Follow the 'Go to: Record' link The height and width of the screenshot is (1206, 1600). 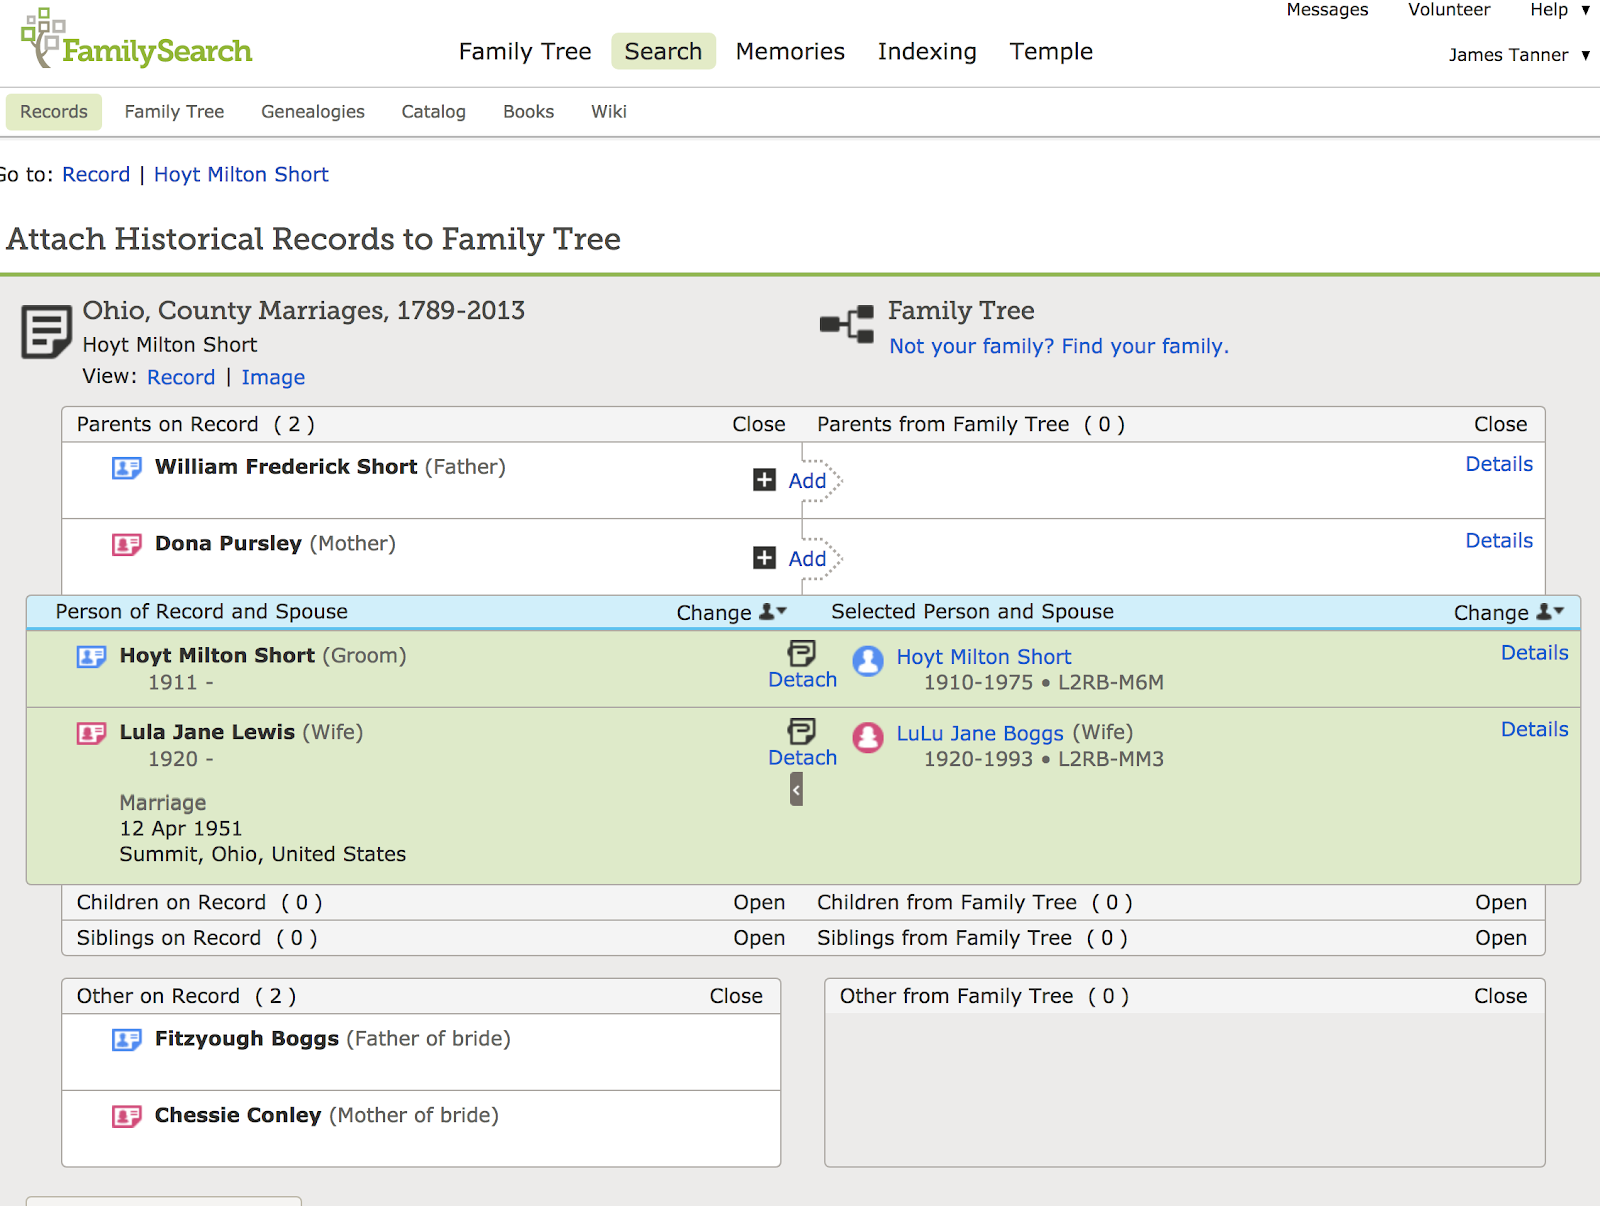tap(96, 174)
